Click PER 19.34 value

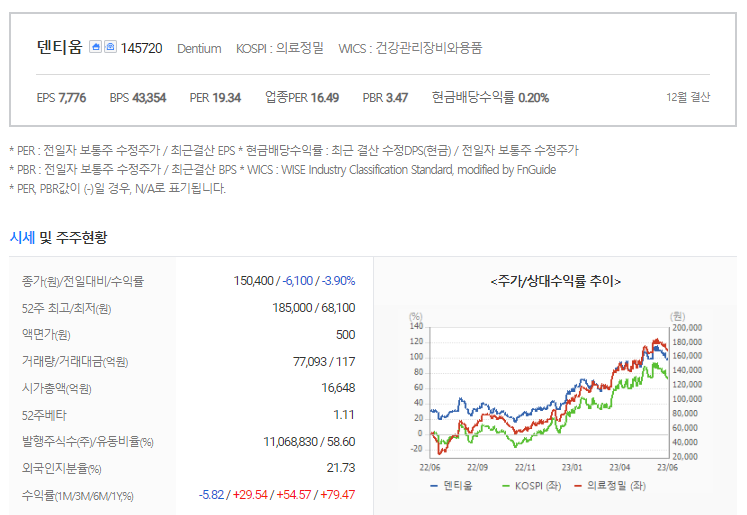(215, 98)
